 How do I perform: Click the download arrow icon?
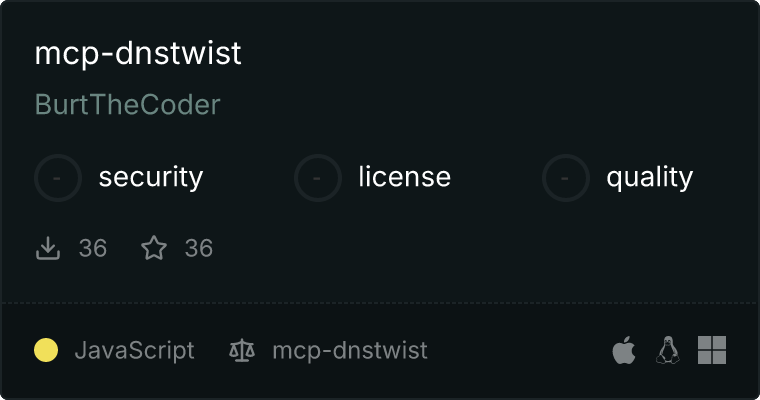click(x=48, y=248)
